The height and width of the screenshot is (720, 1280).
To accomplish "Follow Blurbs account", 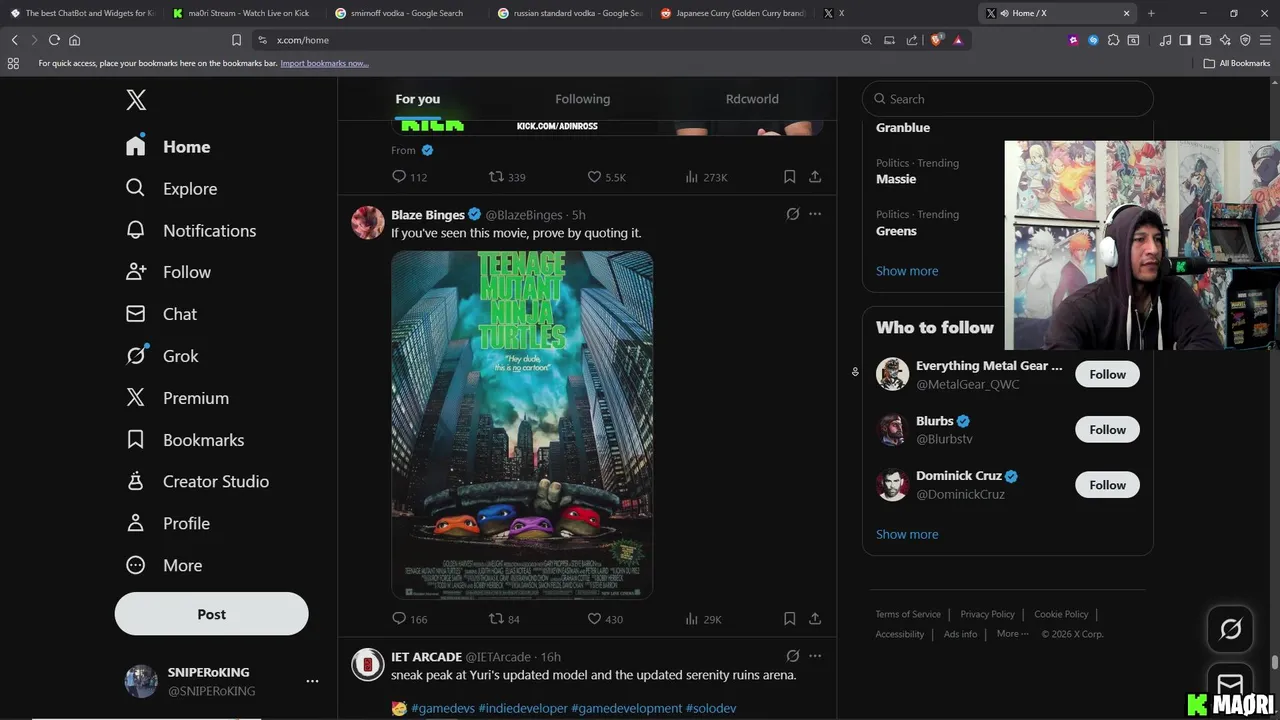I will (x=1107, y=430).
